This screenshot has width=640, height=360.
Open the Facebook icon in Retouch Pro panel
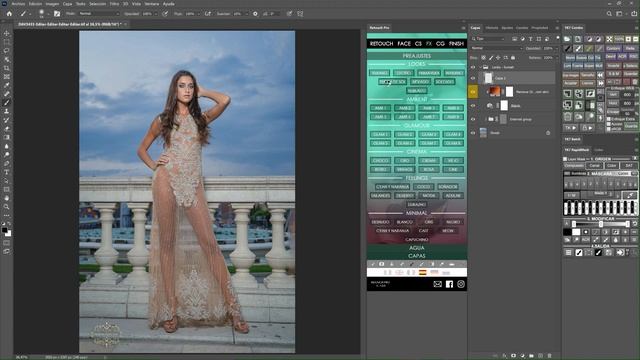point(449,284)
